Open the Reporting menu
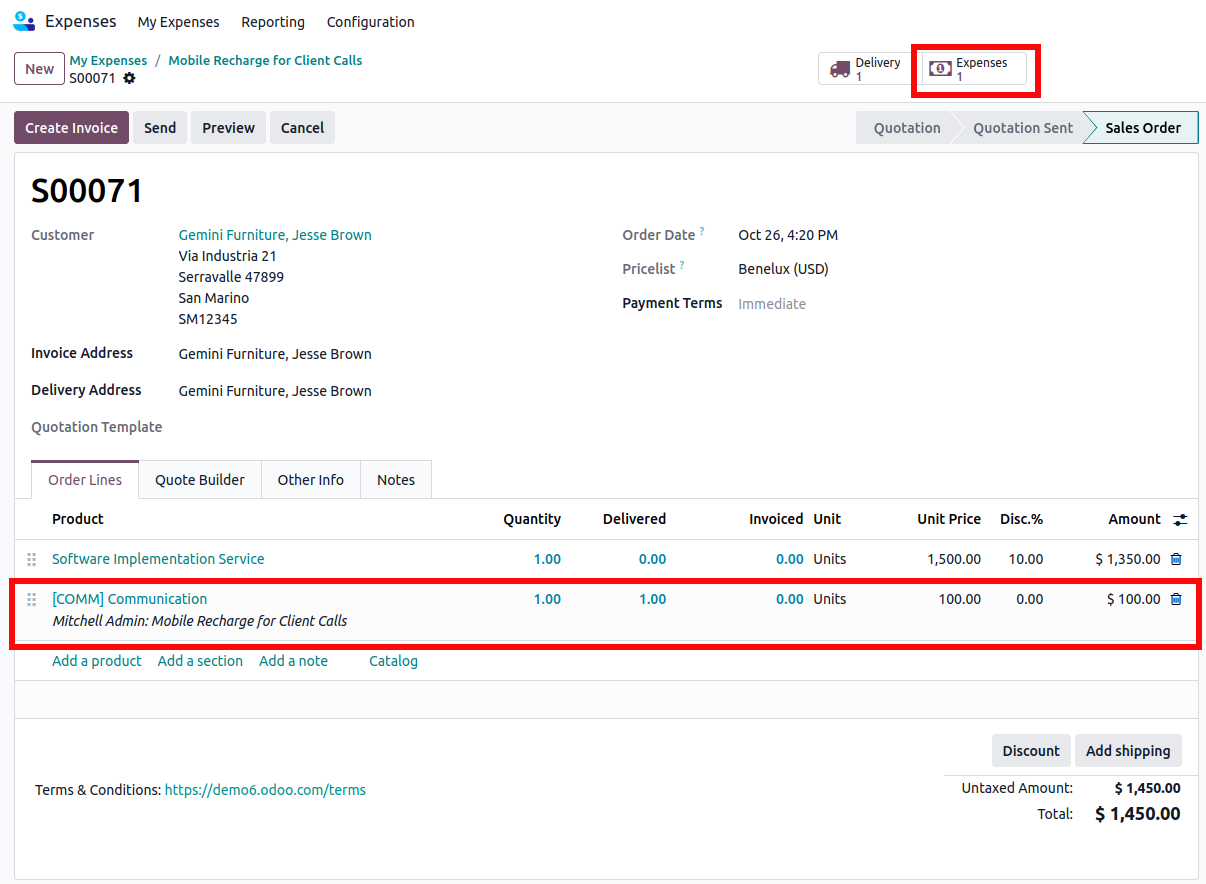 (273, 22)
